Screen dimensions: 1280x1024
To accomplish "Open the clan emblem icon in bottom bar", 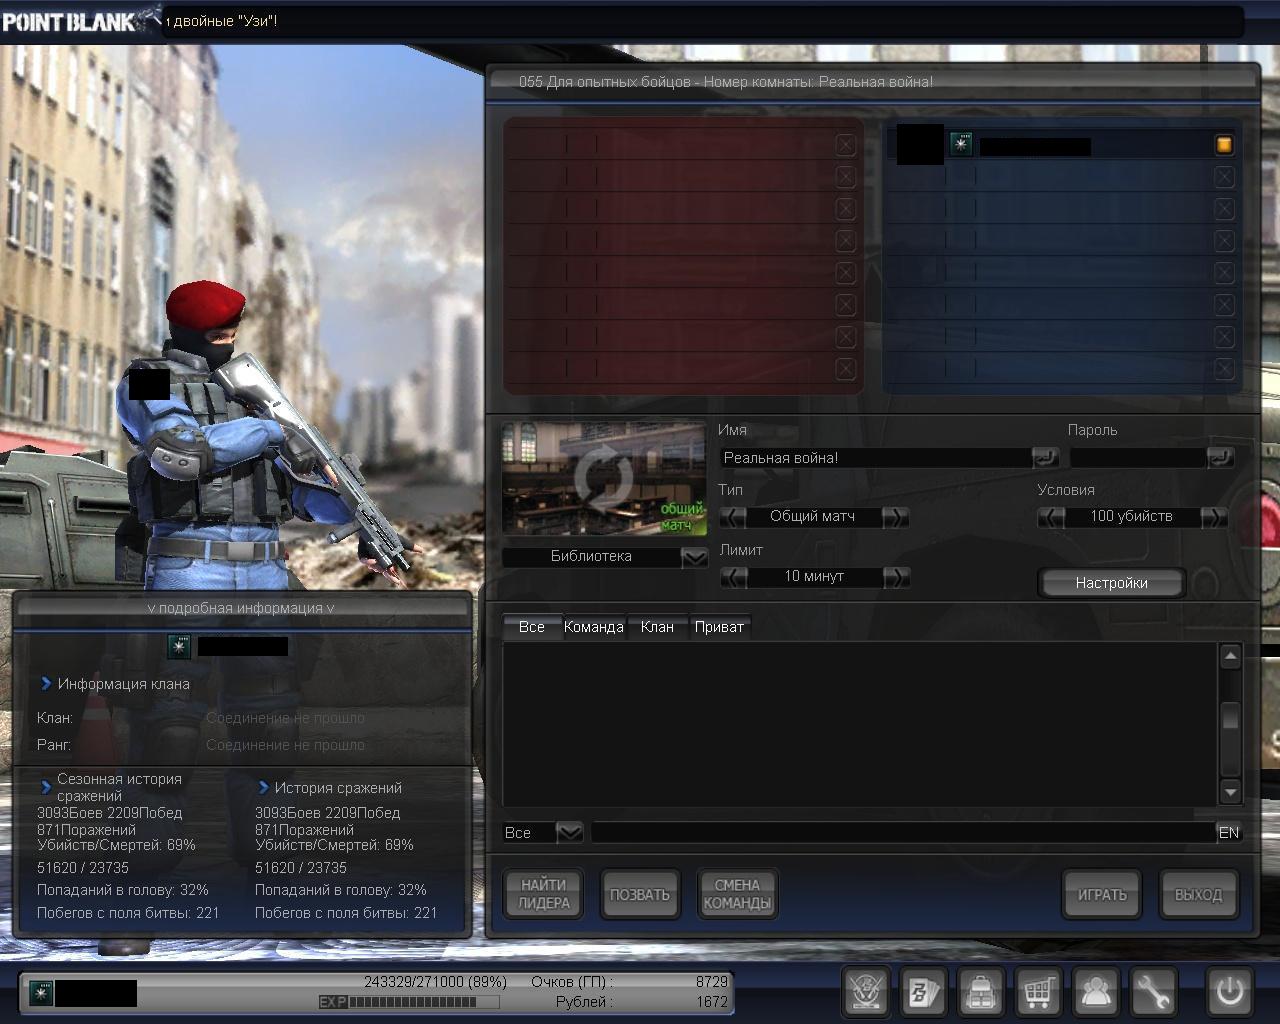I will point(864,992).
